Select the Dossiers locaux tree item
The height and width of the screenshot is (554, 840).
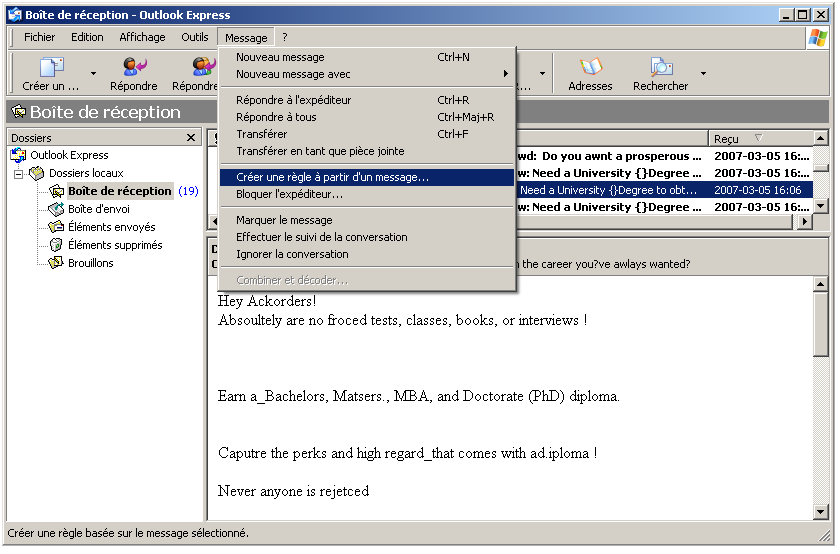[86, 173]
